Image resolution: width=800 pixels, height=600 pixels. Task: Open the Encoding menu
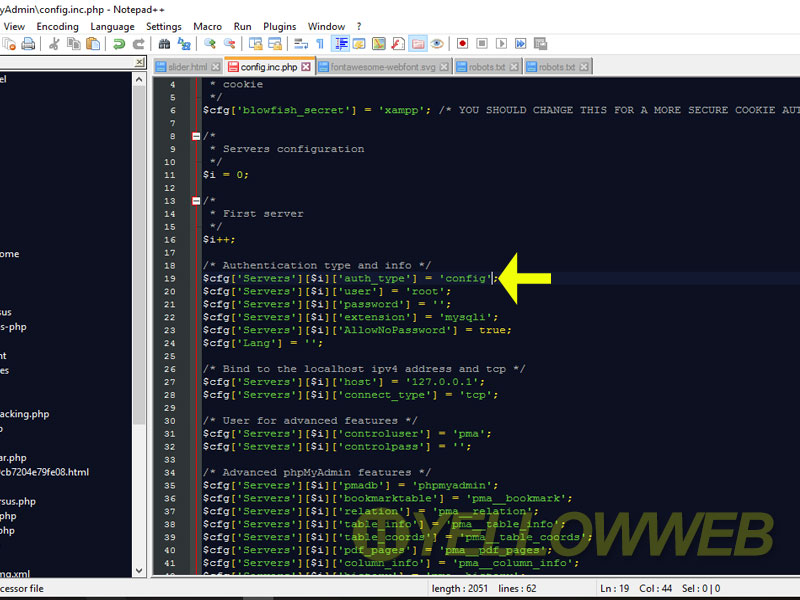57,26
